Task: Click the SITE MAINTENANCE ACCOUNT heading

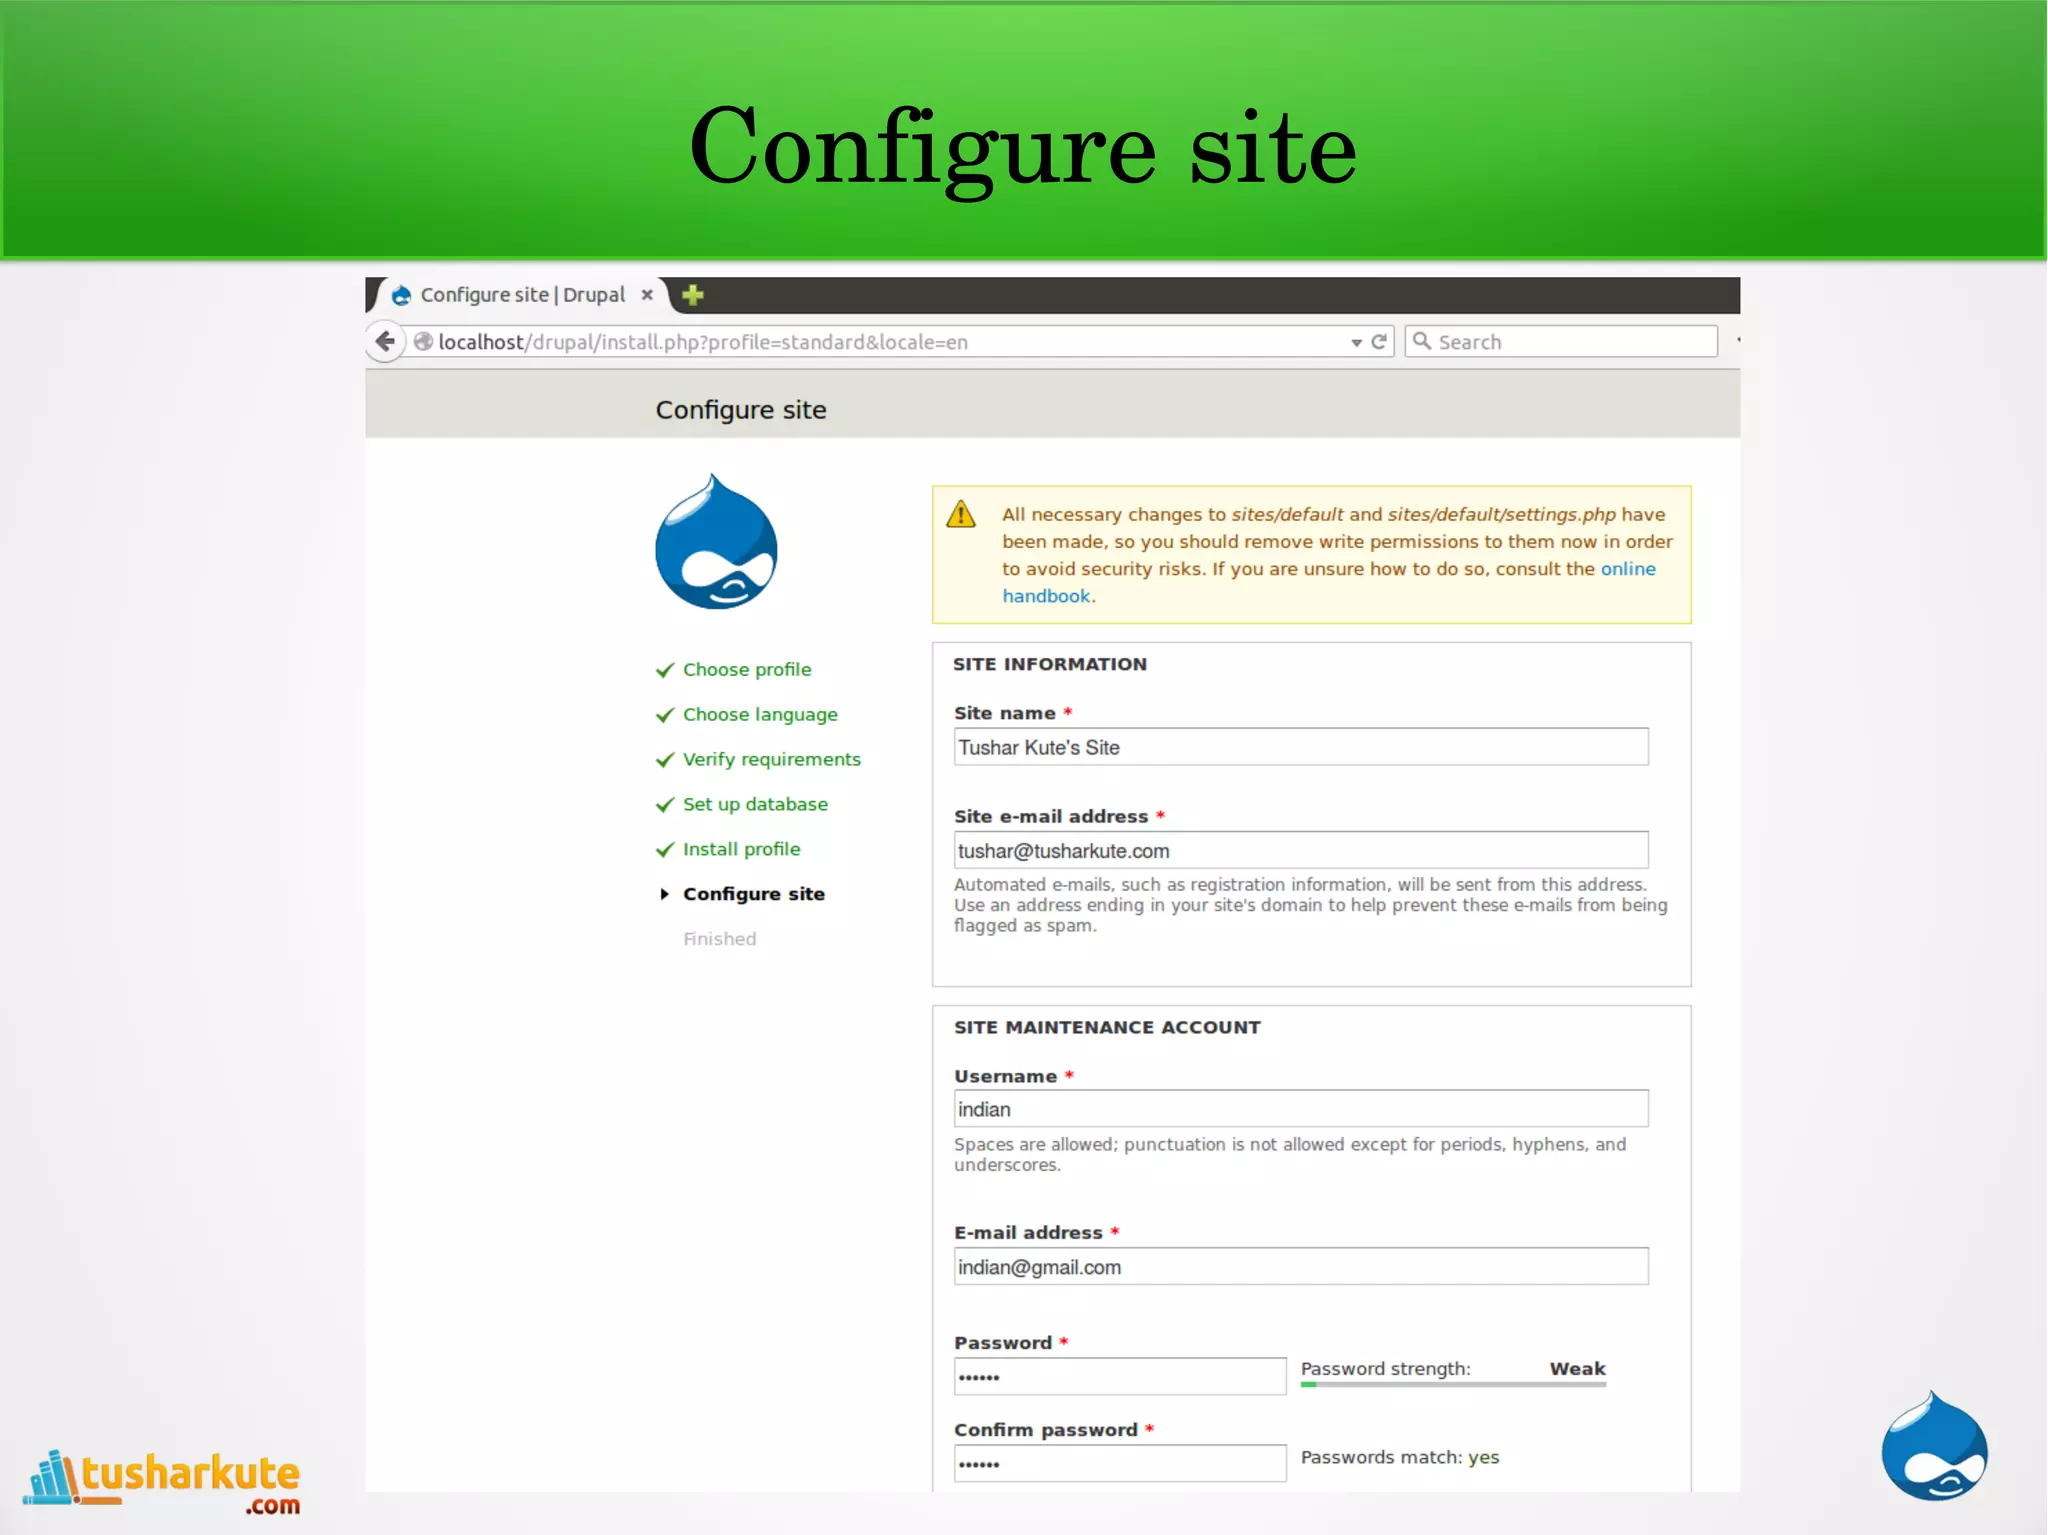Action: click(1107, 1028)
